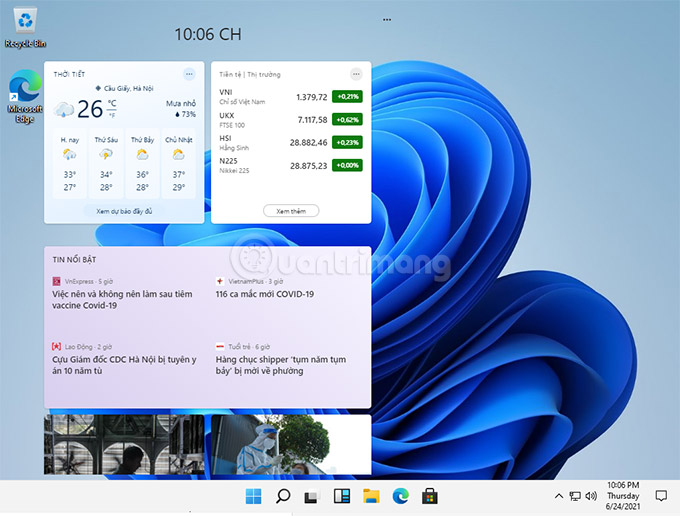The image size is (680, 516).
Task: Click the 10:06 CH widgets clock
Action: (208, 34)
